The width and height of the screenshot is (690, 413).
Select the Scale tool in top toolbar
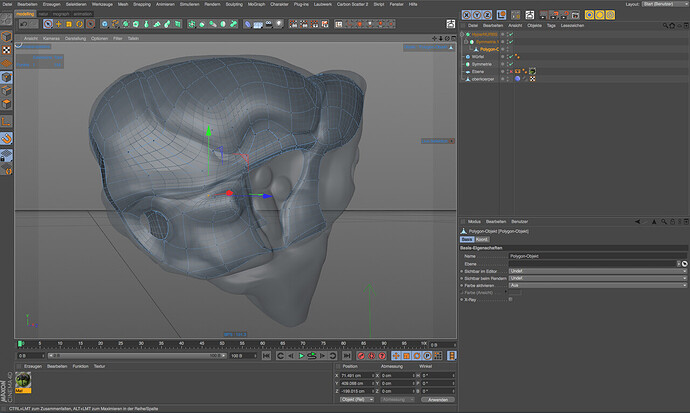click(69, 24)
